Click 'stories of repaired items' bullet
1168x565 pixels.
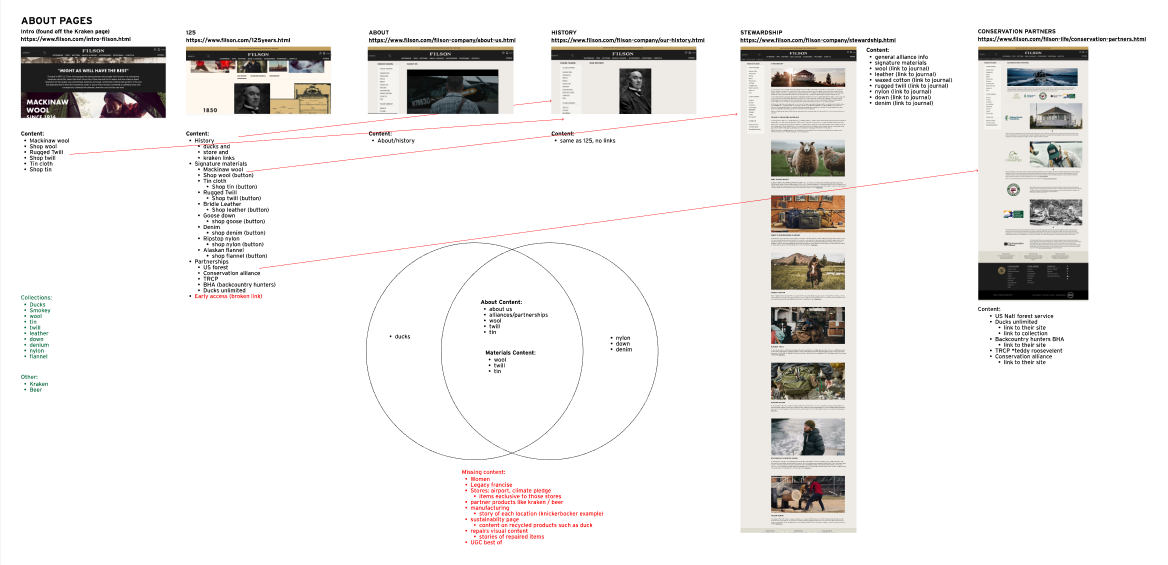(x=512, y=537)
